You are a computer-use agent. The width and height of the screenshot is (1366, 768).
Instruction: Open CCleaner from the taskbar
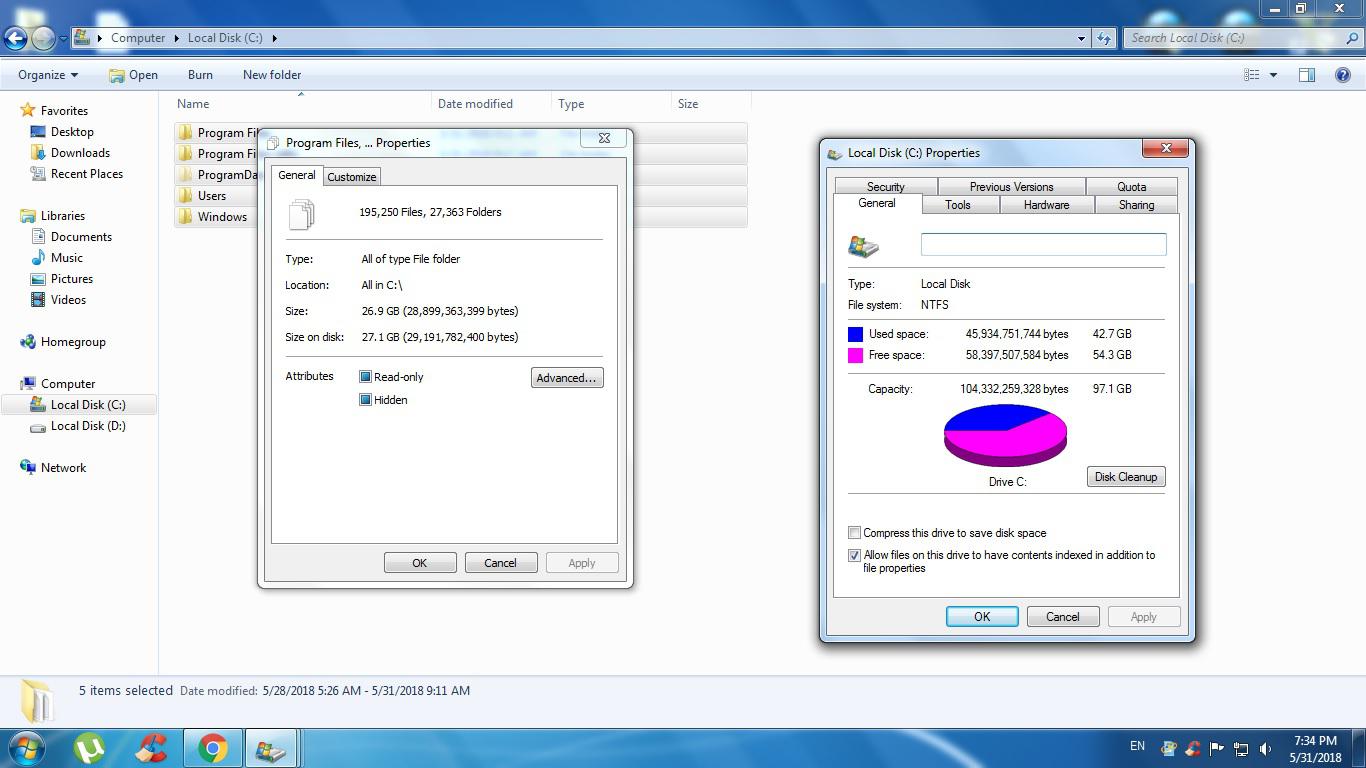pyautogui.click(x=151, y=748)
